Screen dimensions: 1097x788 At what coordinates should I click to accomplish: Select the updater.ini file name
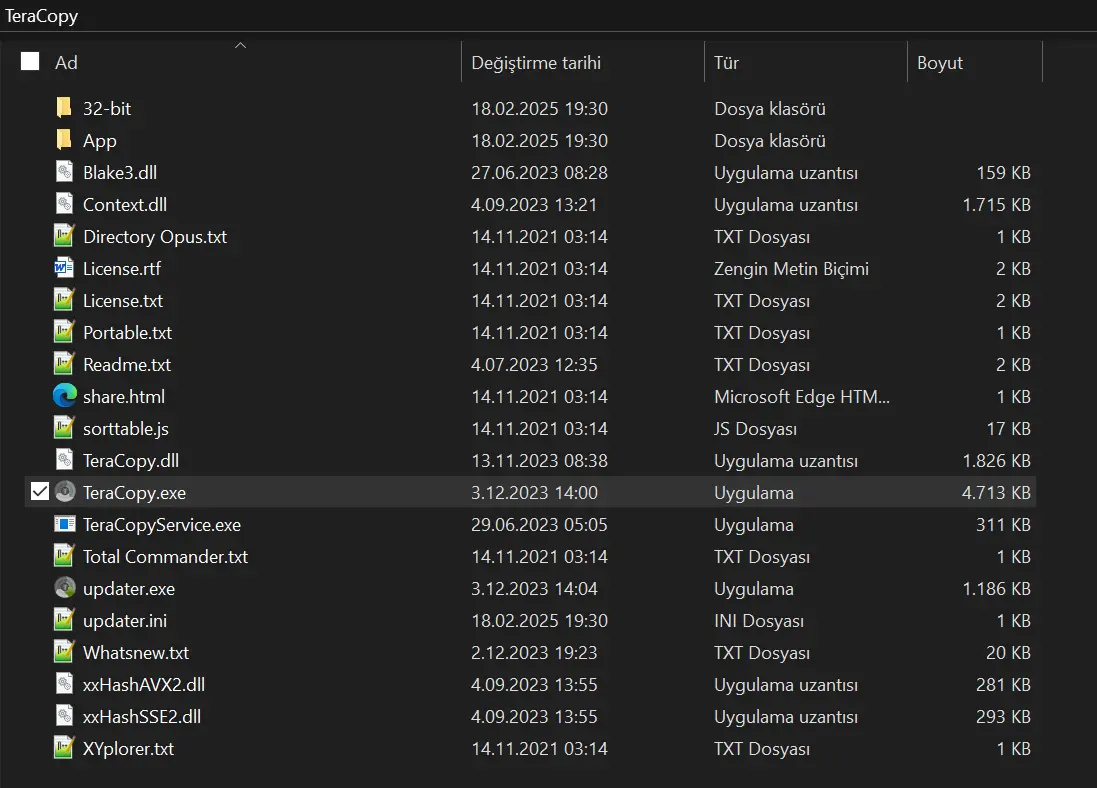point(125,621)
